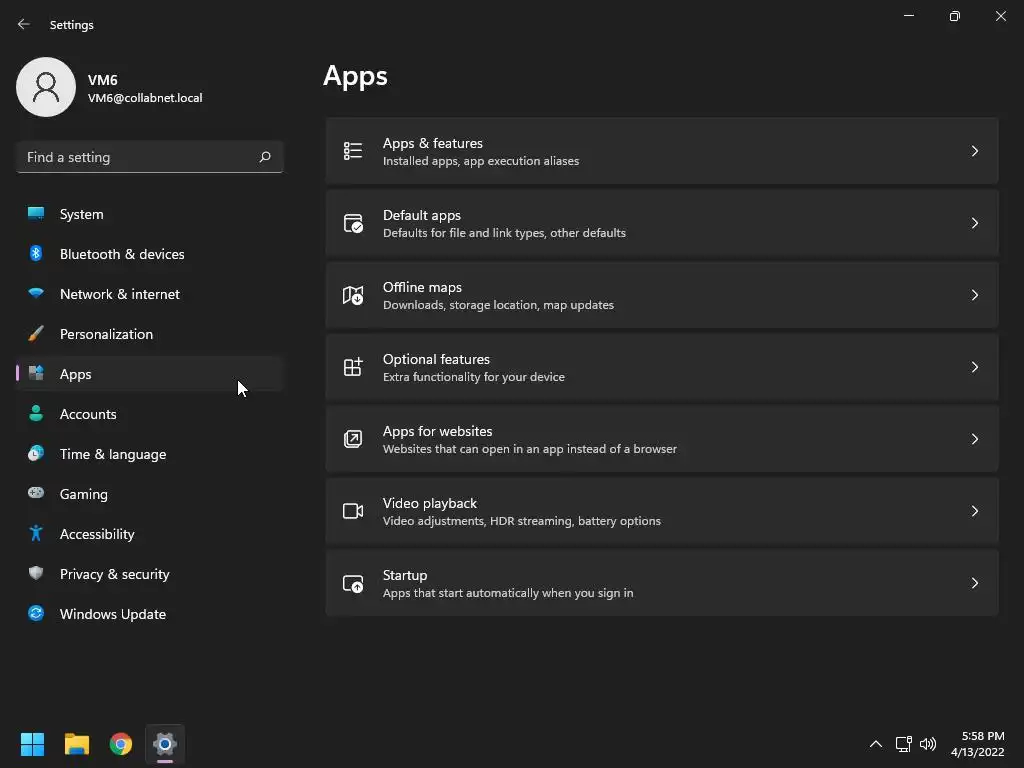Viewport: 1024px width, 768px height.
Task: Click the Offline maps icon
Action: click(353, 295)
